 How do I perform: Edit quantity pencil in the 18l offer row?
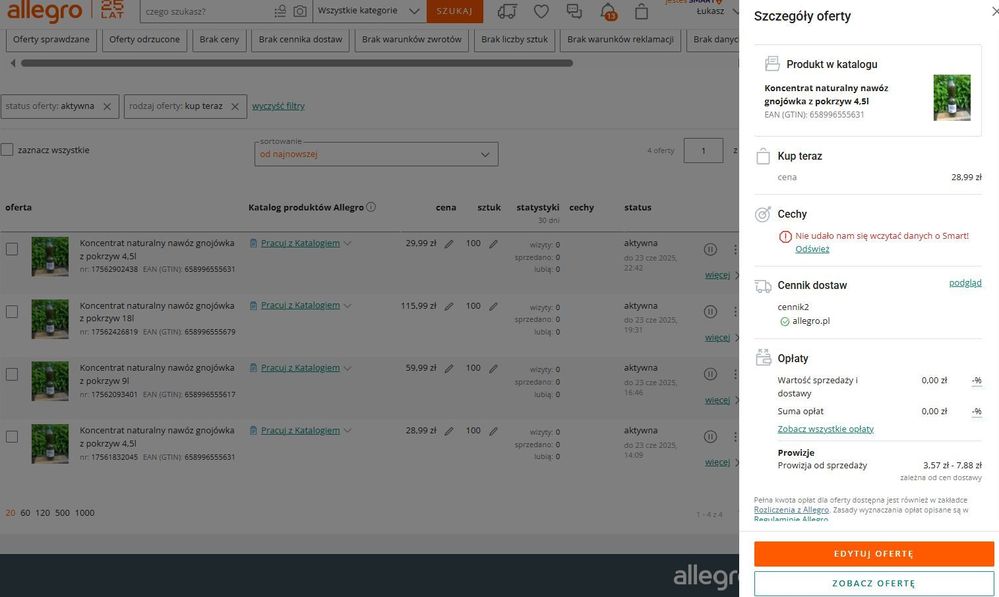click(494, 306)
